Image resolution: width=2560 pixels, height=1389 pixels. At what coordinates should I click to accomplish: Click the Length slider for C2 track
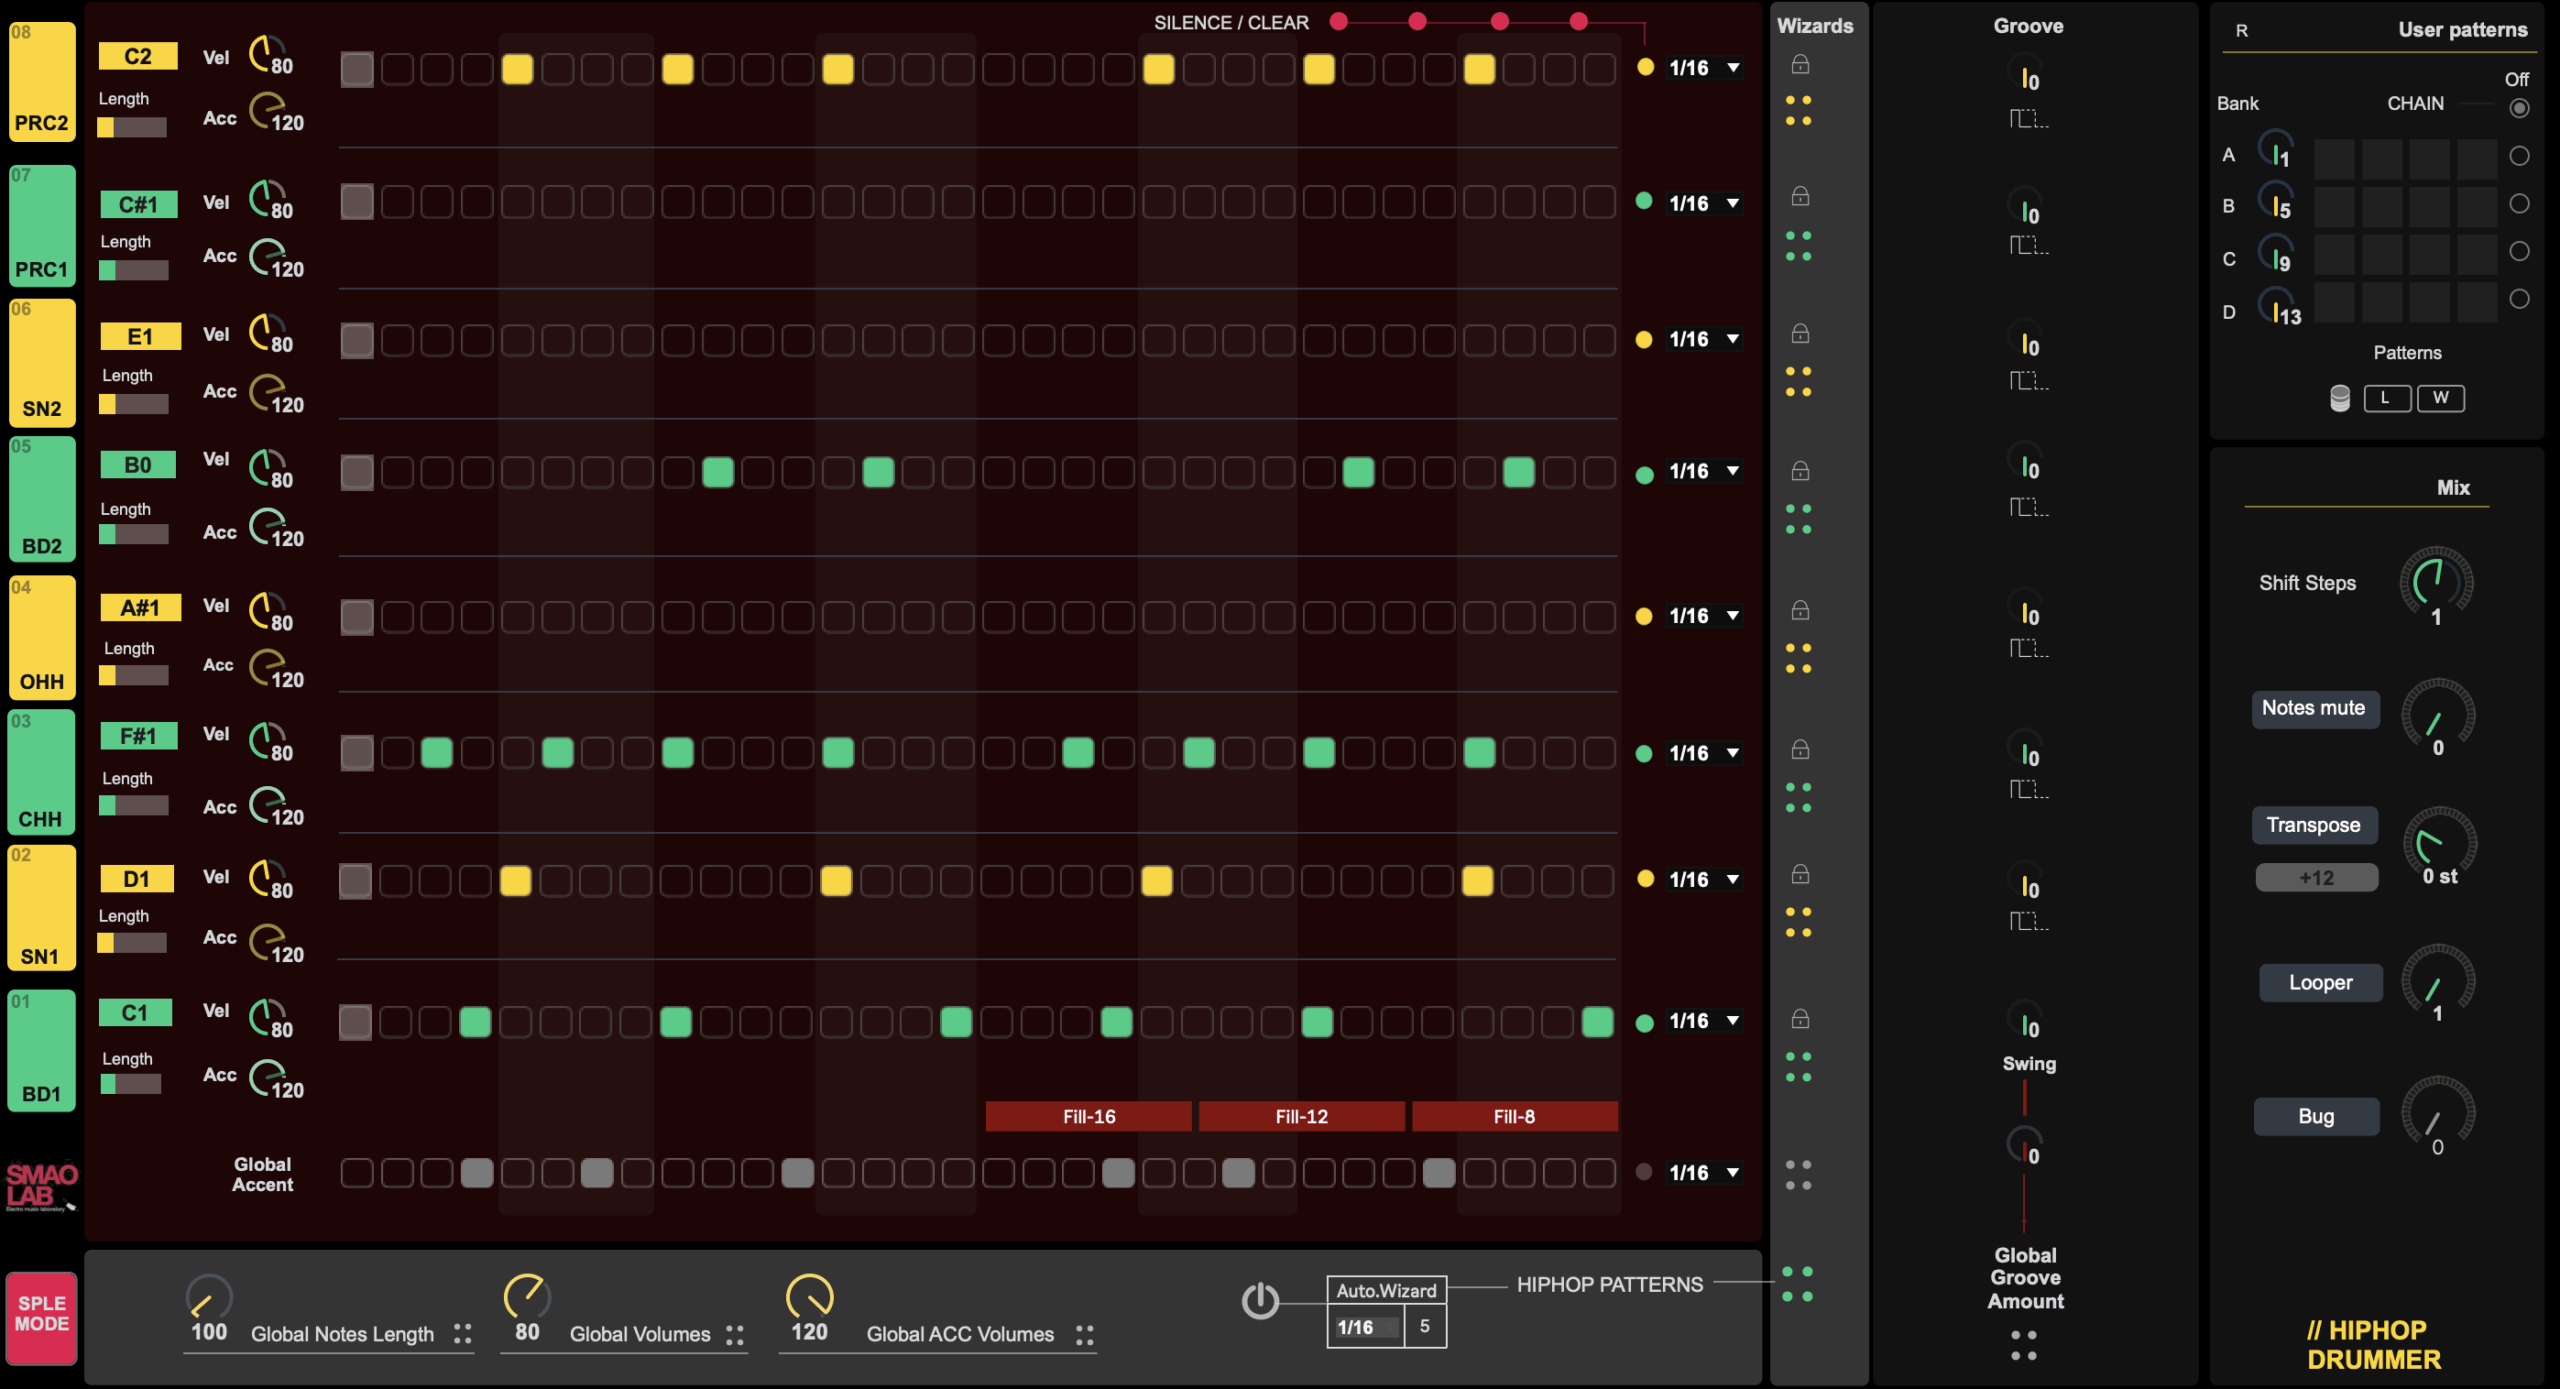click(x=132, y=127)
